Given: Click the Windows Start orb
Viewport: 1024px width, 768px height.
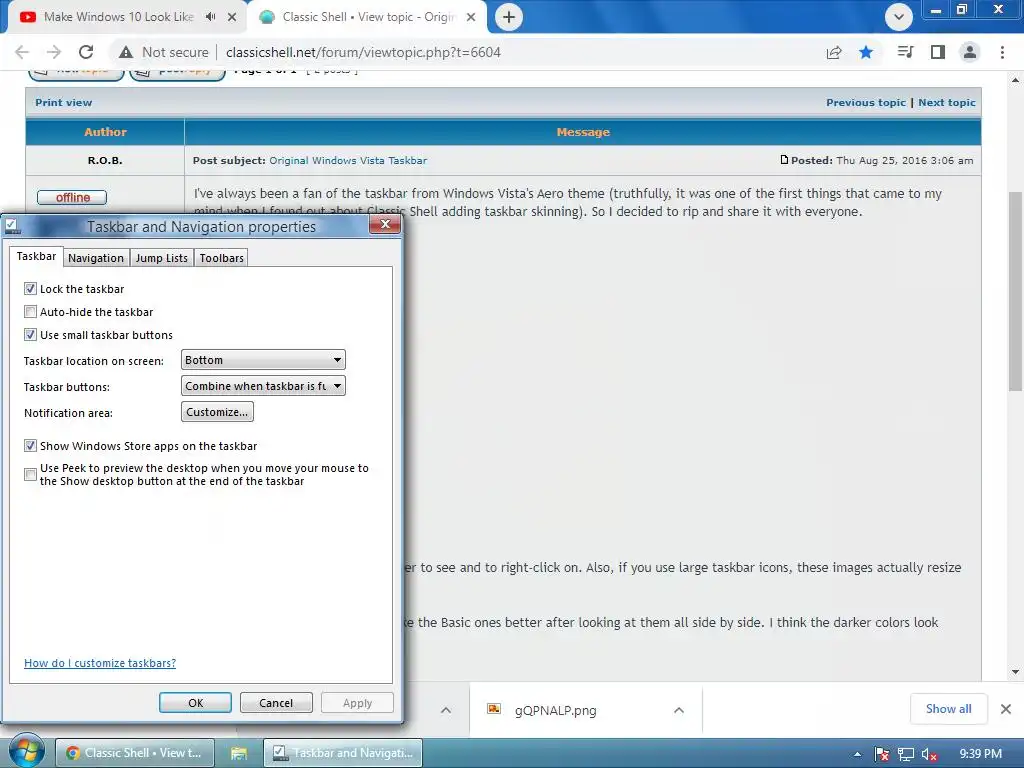Looking at the screenshot, I should [26, 751].
